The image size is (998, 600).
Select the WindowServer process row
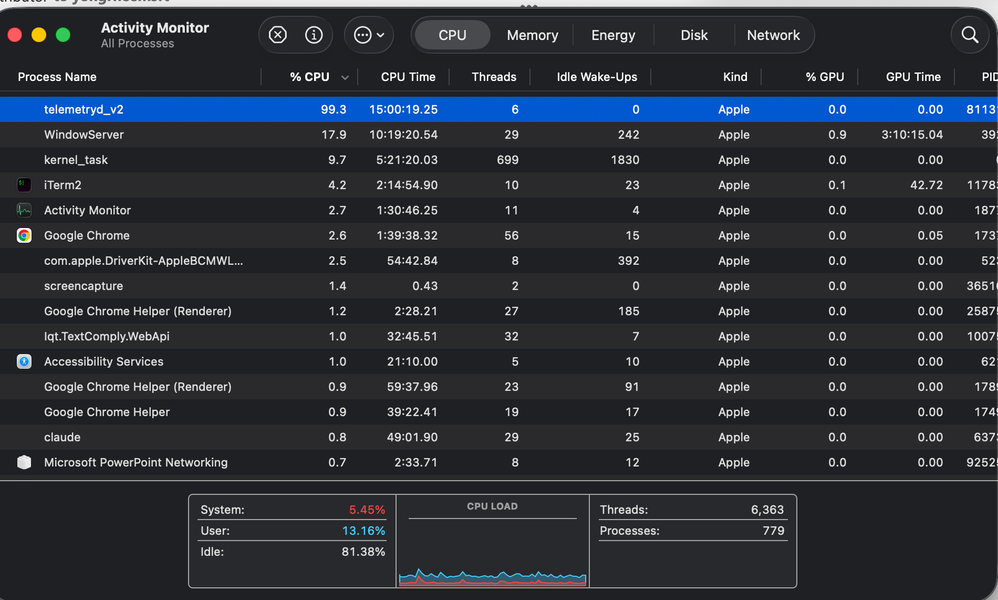coord(84,135)
